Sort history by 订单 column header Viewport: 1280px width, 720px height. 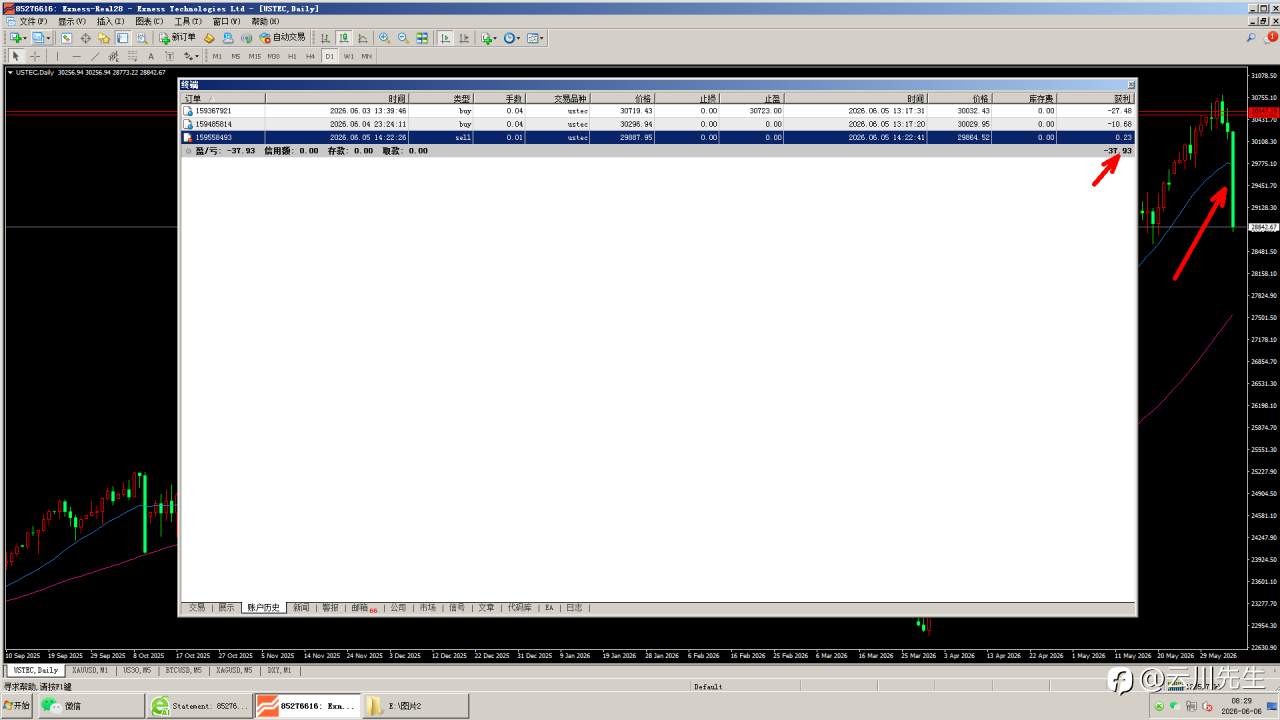(x=223, y=98)
